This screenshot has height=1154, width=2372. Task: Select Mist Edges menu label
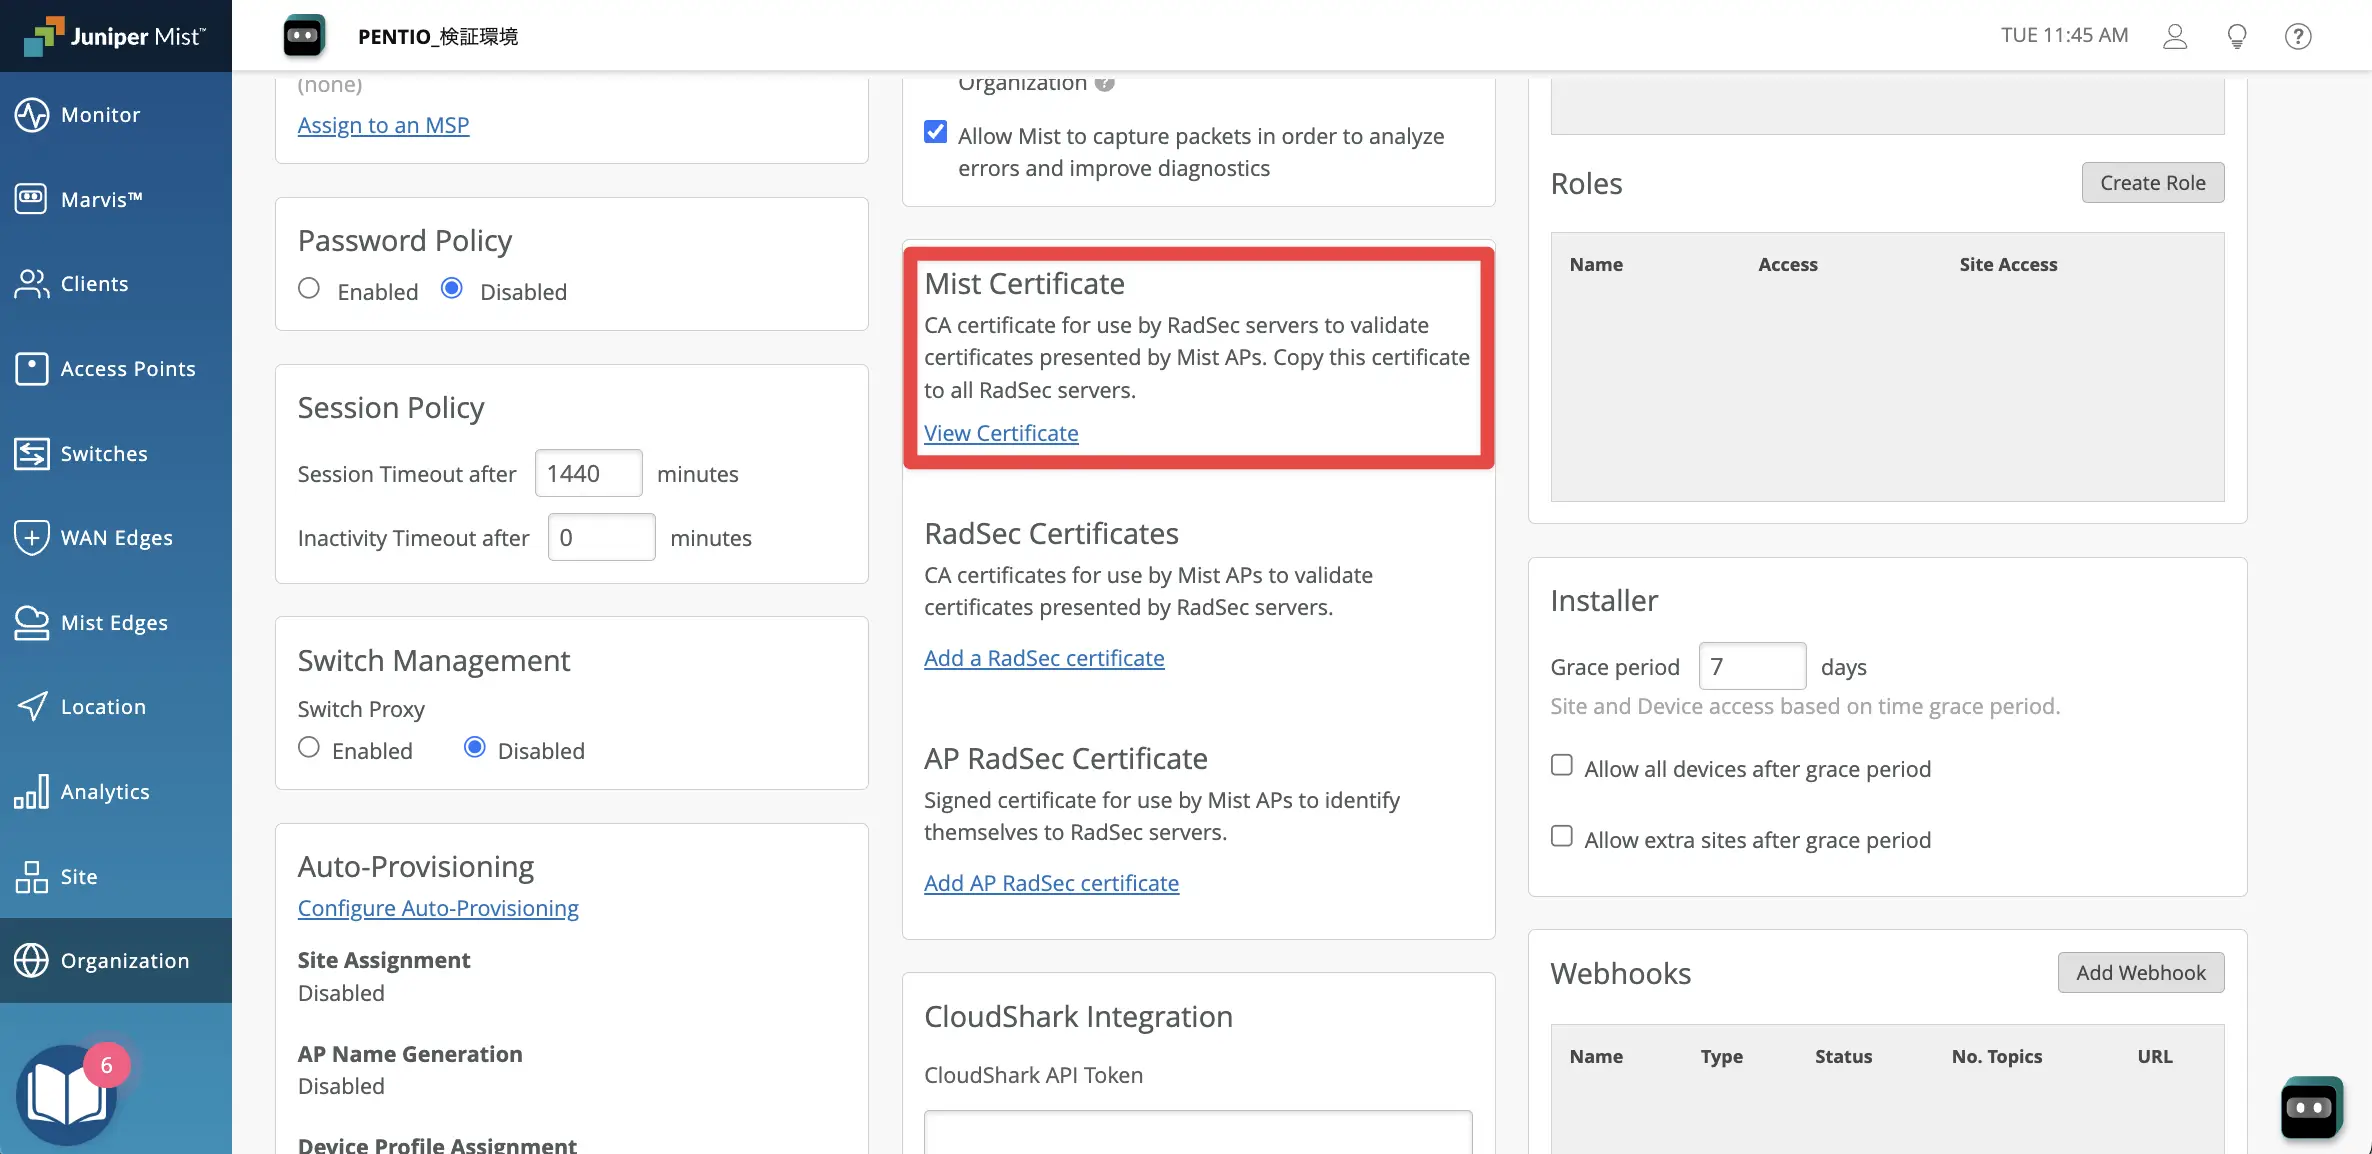click(114, 623)
